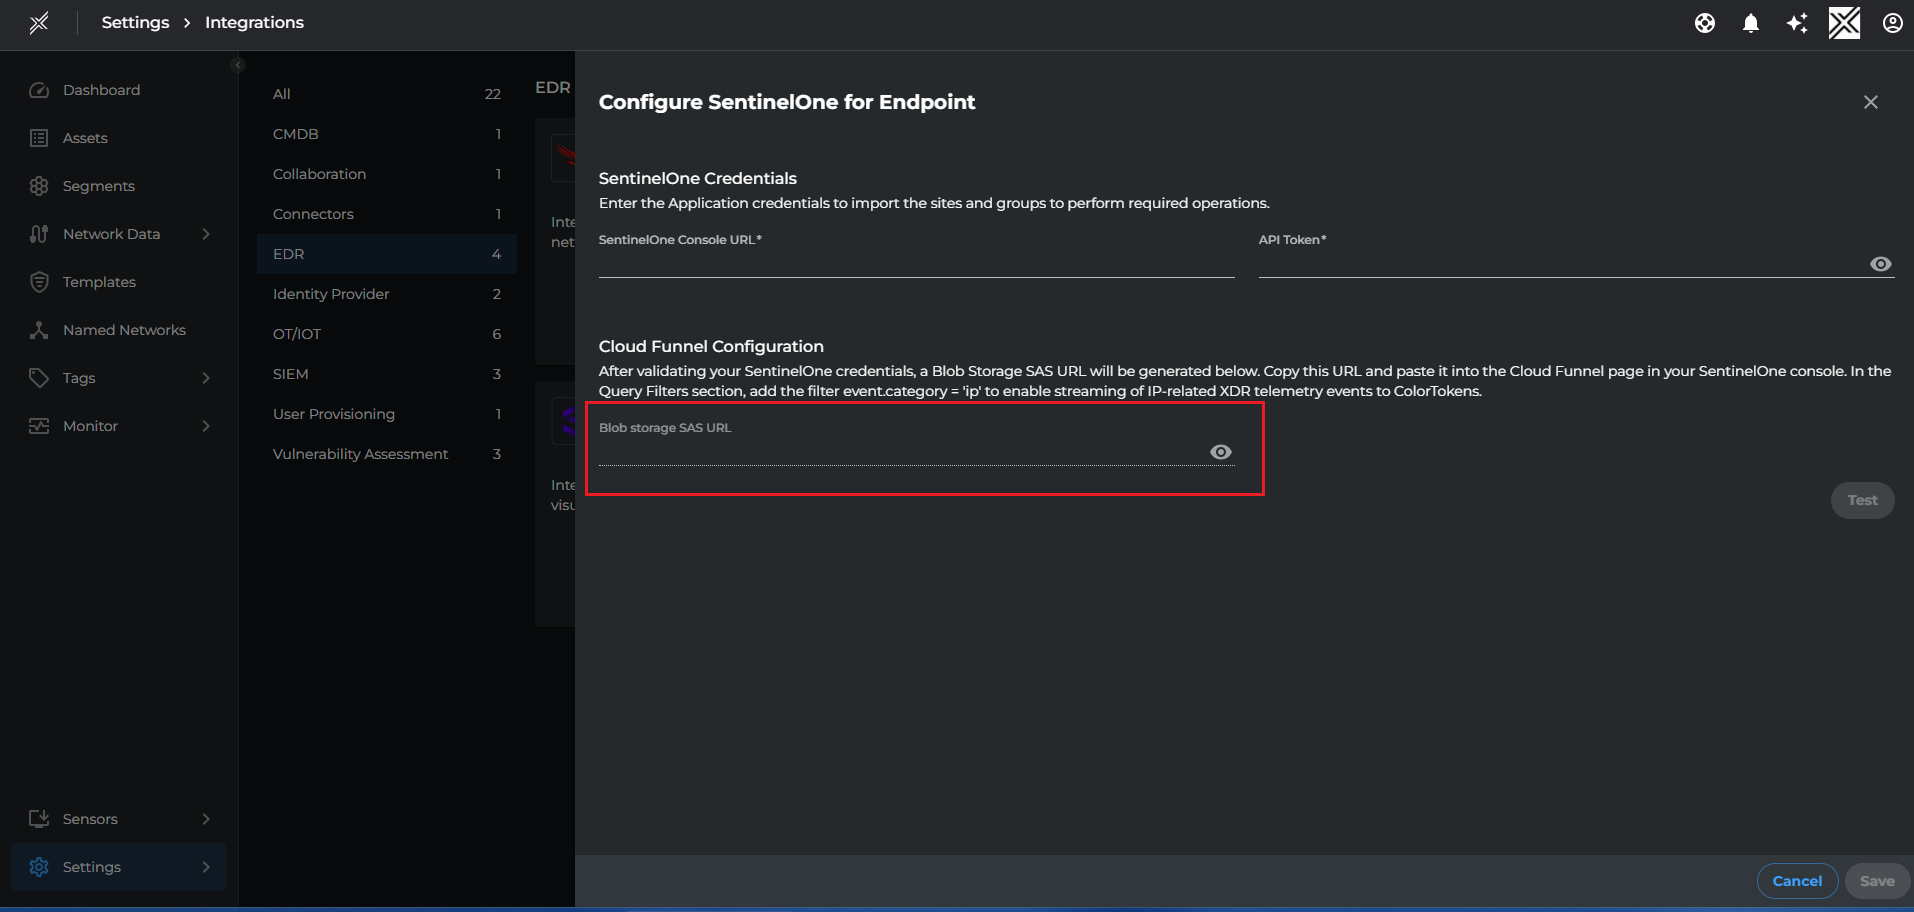This screenshot has width=1914, height=912.
Task: Open Named Networks from the sidebar
Action: pyautogui.click(x=124, y=329)
